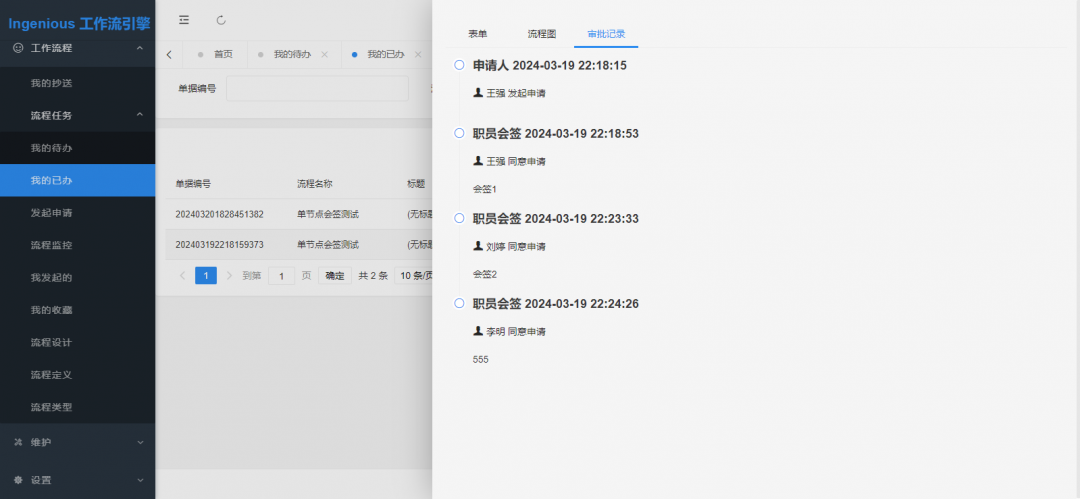Click the tools icon beside 维护
1080x499 pixels.
(19, 442)
